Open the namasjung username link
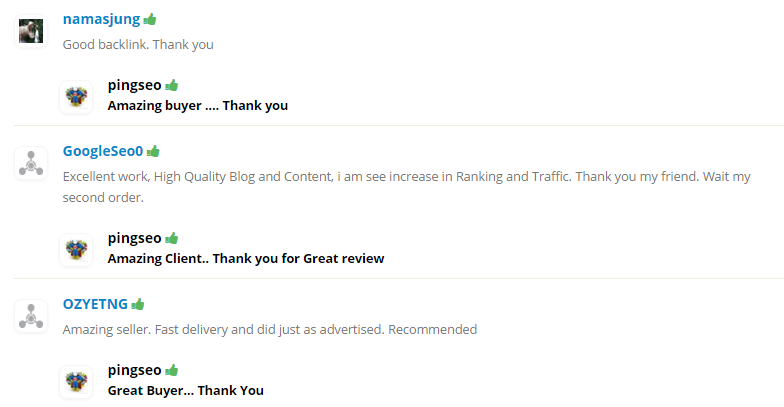This screenshot has height=407, width=784. 101,19
